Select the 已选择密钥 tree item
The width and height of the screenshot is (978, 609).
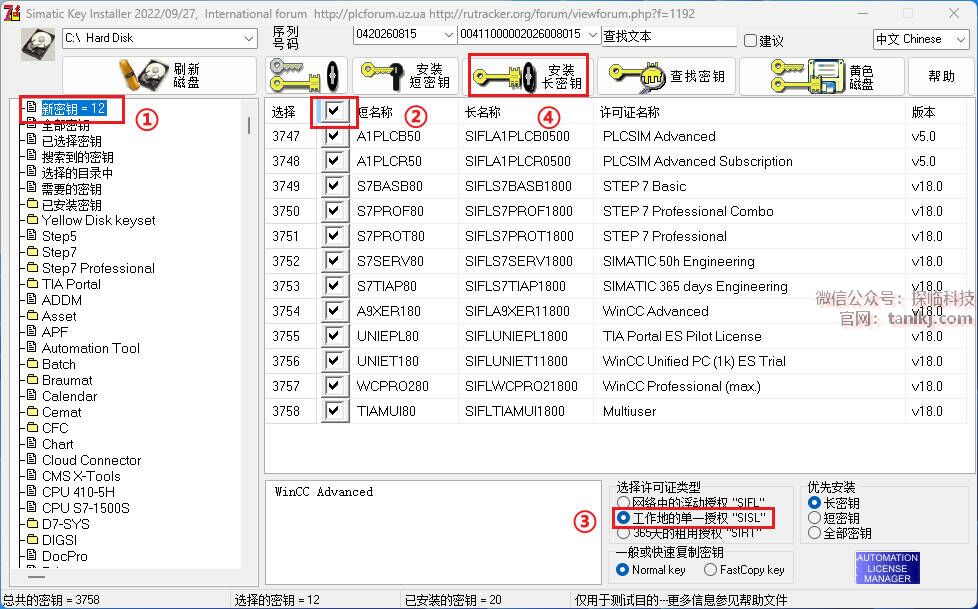click(71, 141)
